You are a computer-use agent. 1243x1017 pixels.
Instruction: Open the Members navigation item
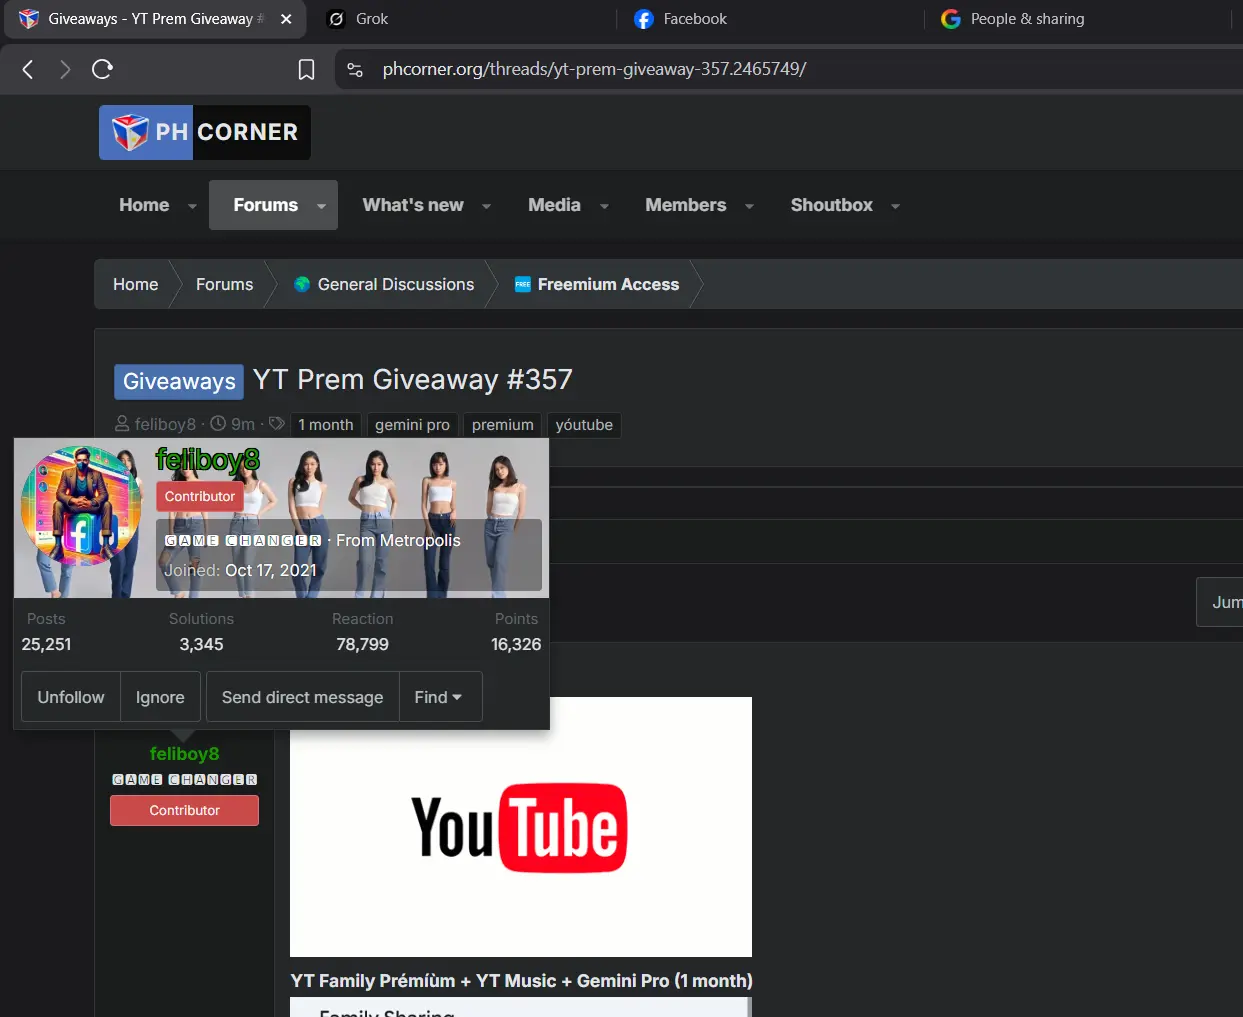686,205
